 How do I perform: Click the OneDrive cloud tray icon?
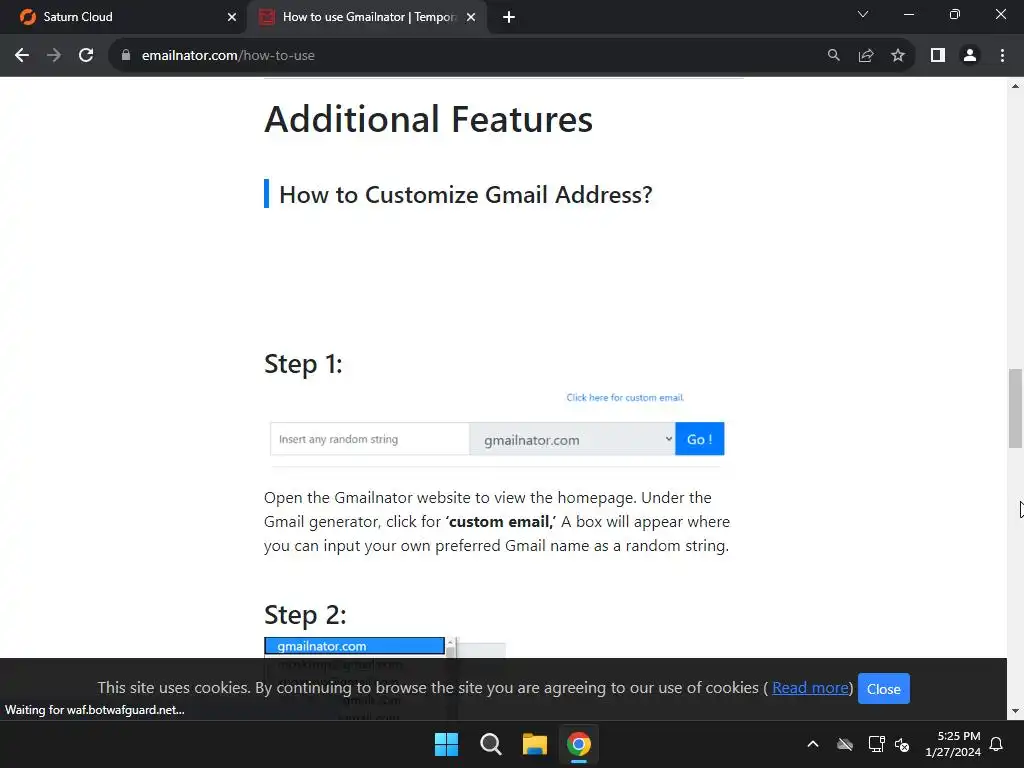pyautogui.click(x=844, y=744)
